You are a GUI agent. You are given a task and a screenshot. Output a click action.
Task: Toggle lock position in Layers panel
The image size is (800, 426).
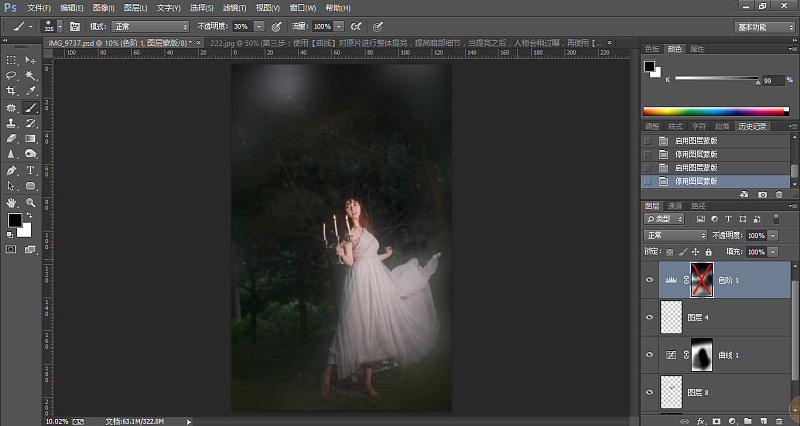click(x=695, y=252)
